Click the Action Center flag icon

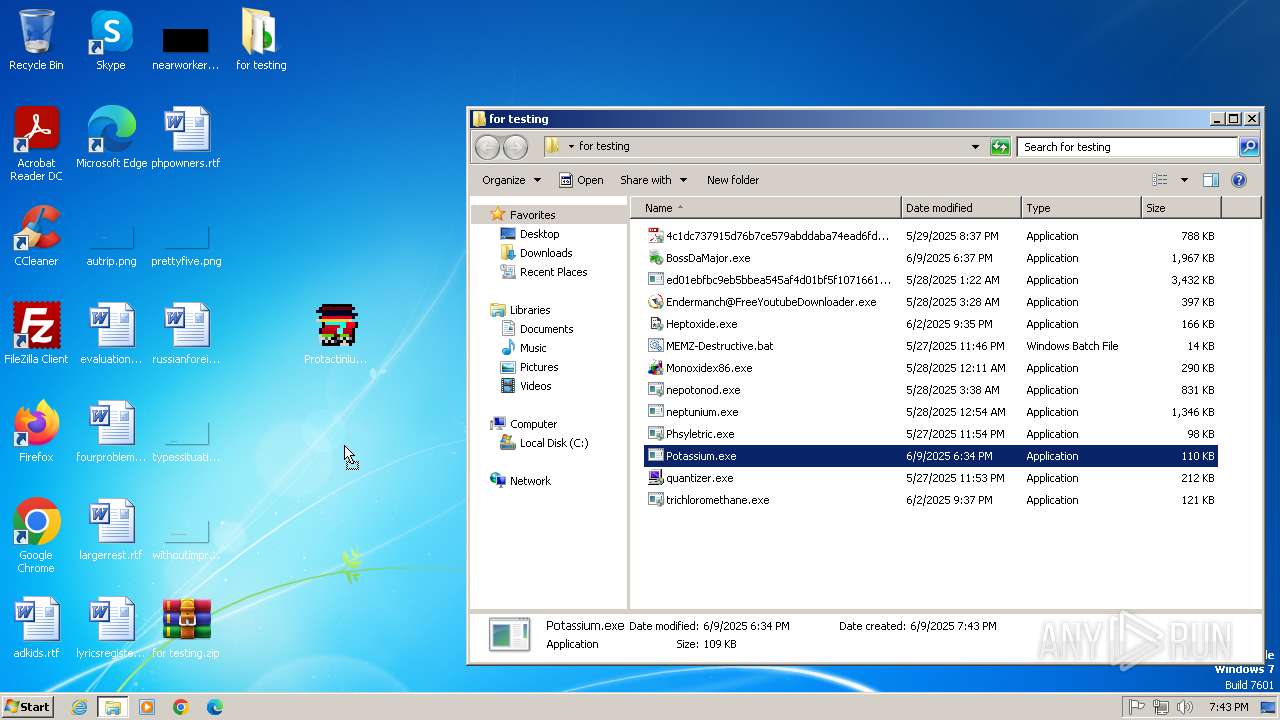click(1137, 707)
